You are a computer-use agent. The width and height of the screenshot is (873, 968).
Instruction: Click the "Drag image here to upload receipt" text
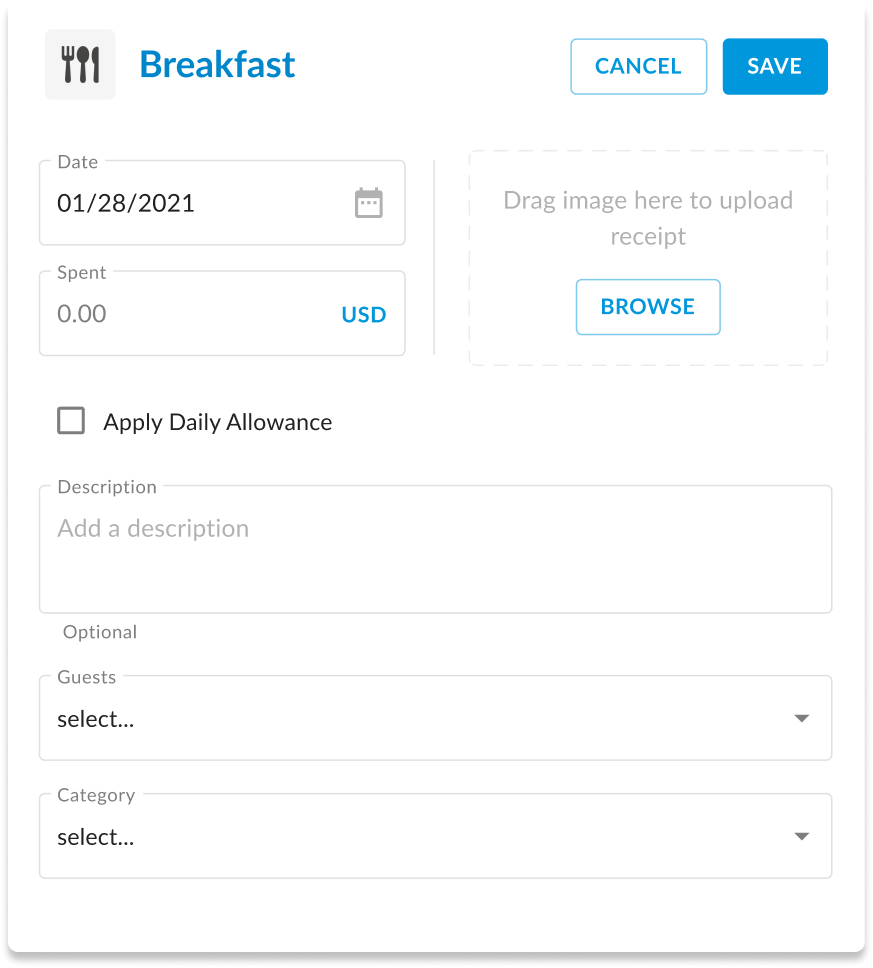pyautogui.click(x=647, y=218)
